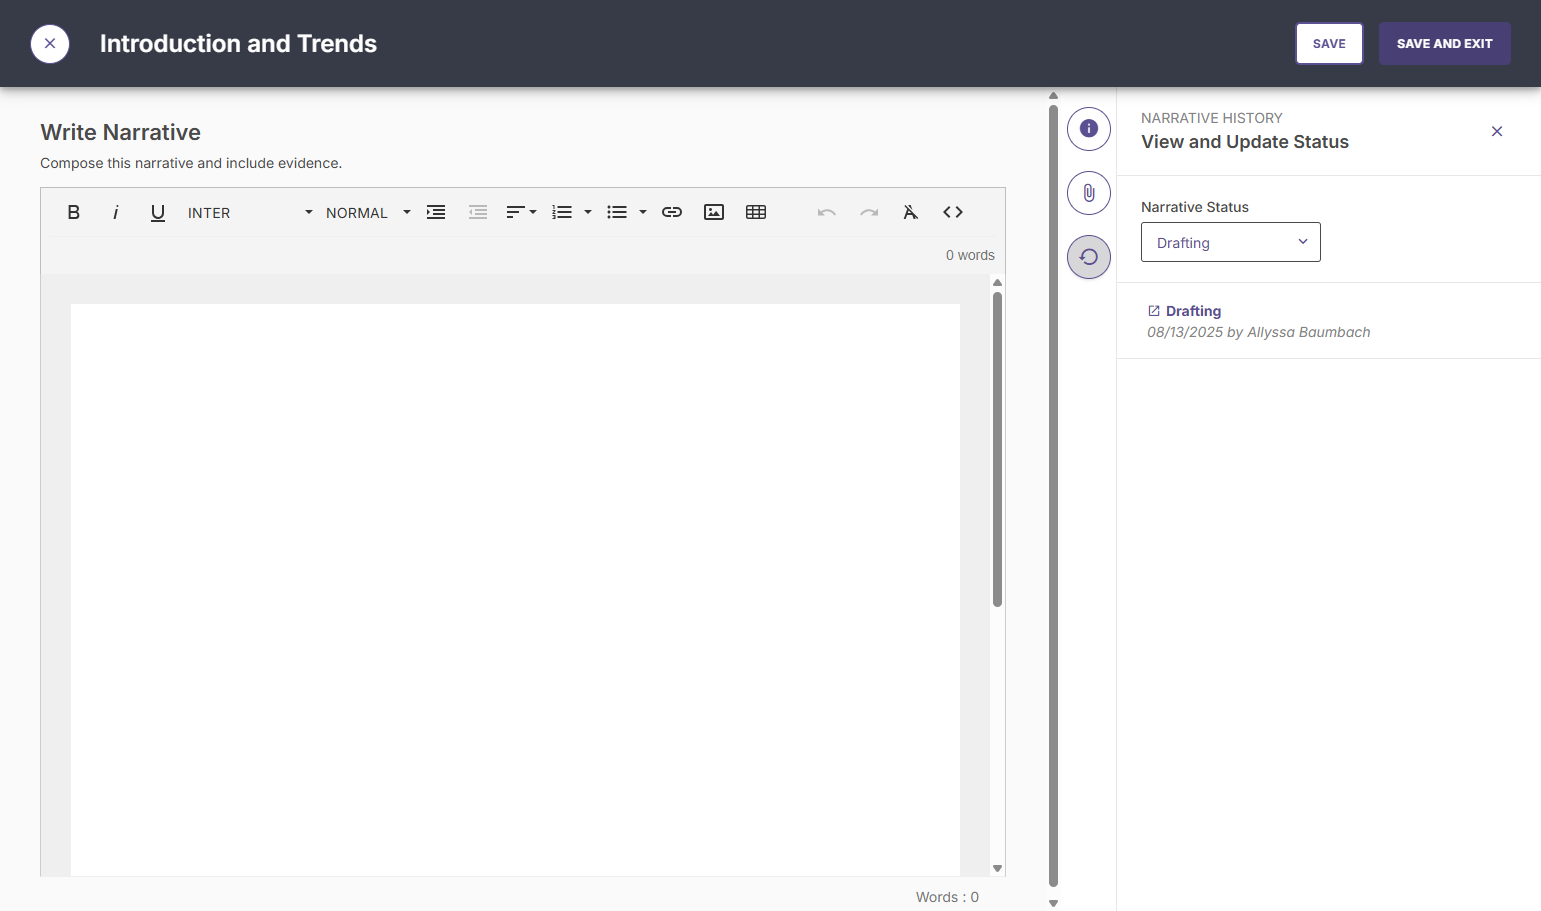
Task: Click inside the narrative text area
Action: tap(515, 590)
